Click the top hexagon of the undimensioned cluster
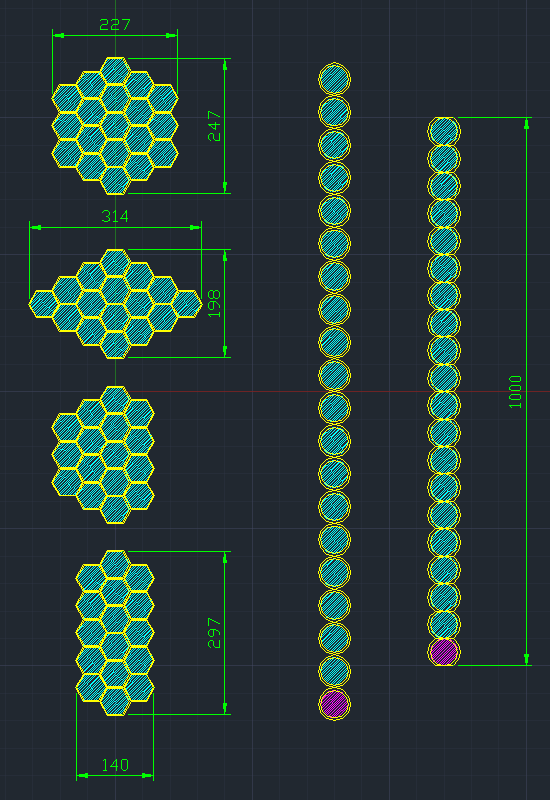 tap(115, 399)
